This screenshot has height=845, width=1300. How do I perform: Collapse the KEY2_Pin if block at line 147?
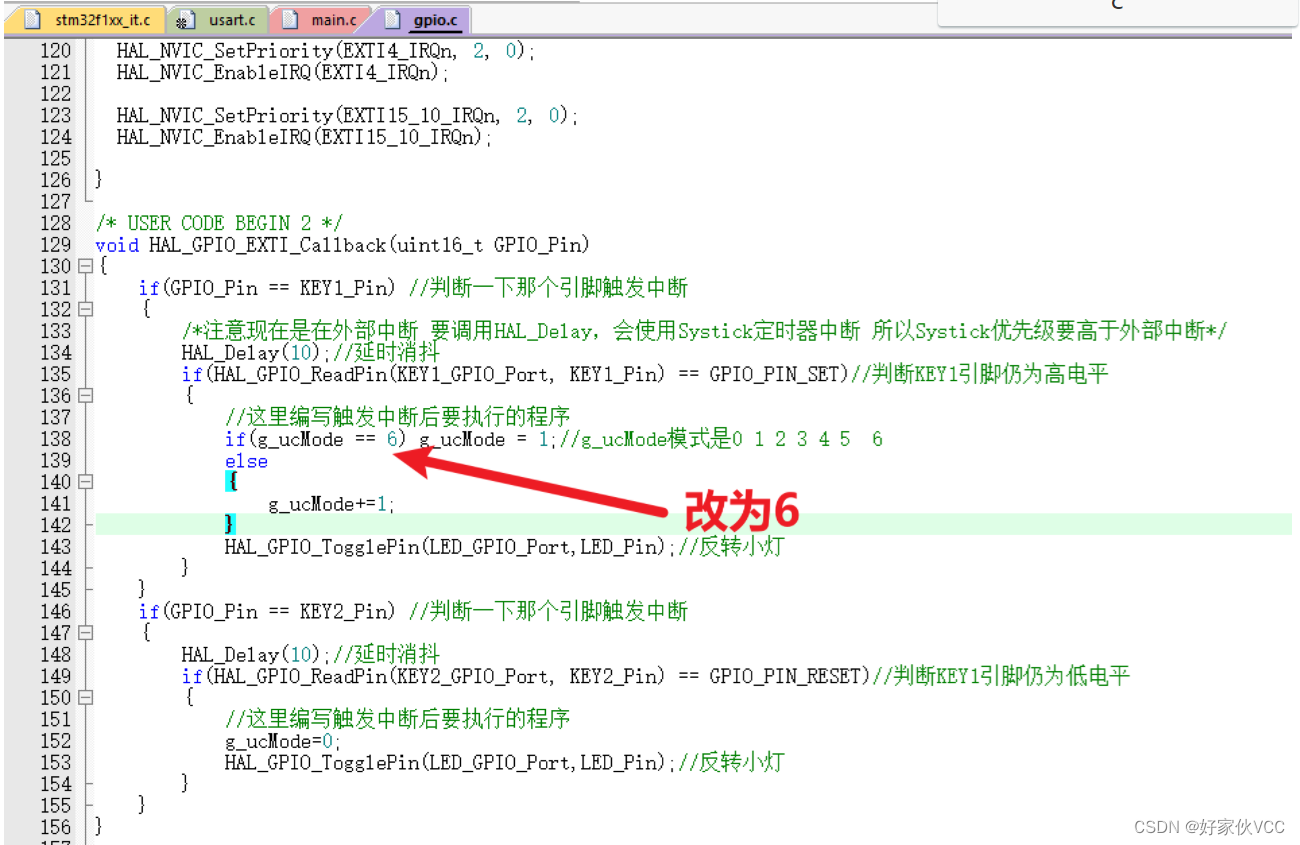coord(85,633)
